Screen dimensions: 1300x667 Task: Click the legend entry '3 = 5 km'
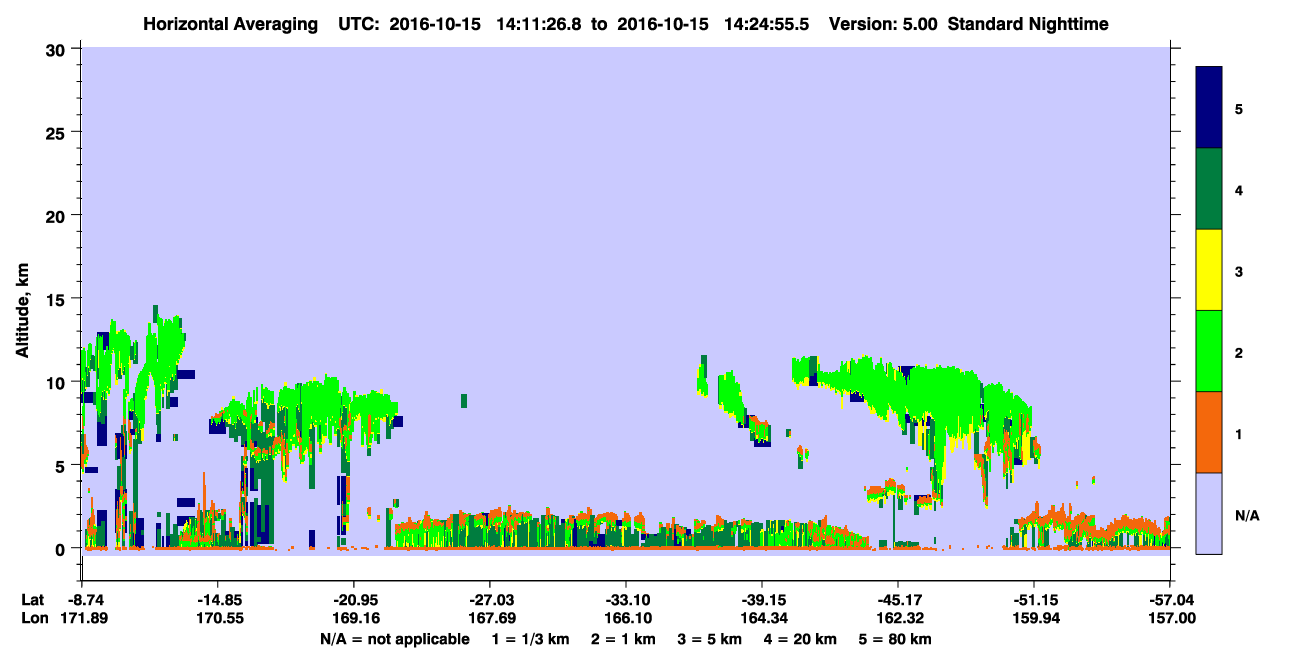pyautogui.click(x=709, y=639)
